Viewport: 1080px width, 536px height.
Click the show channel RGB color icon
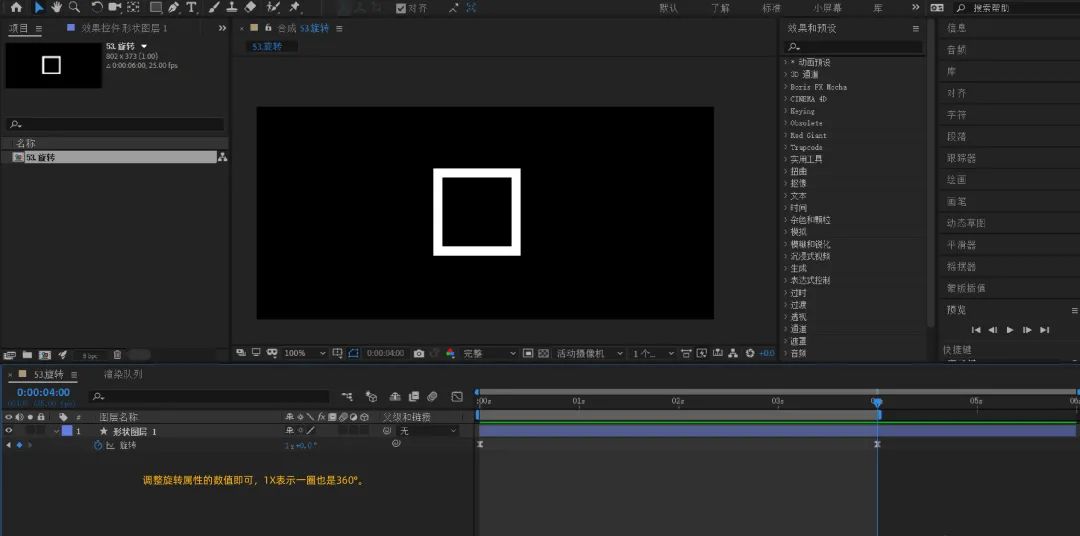(x=450, y=353)
